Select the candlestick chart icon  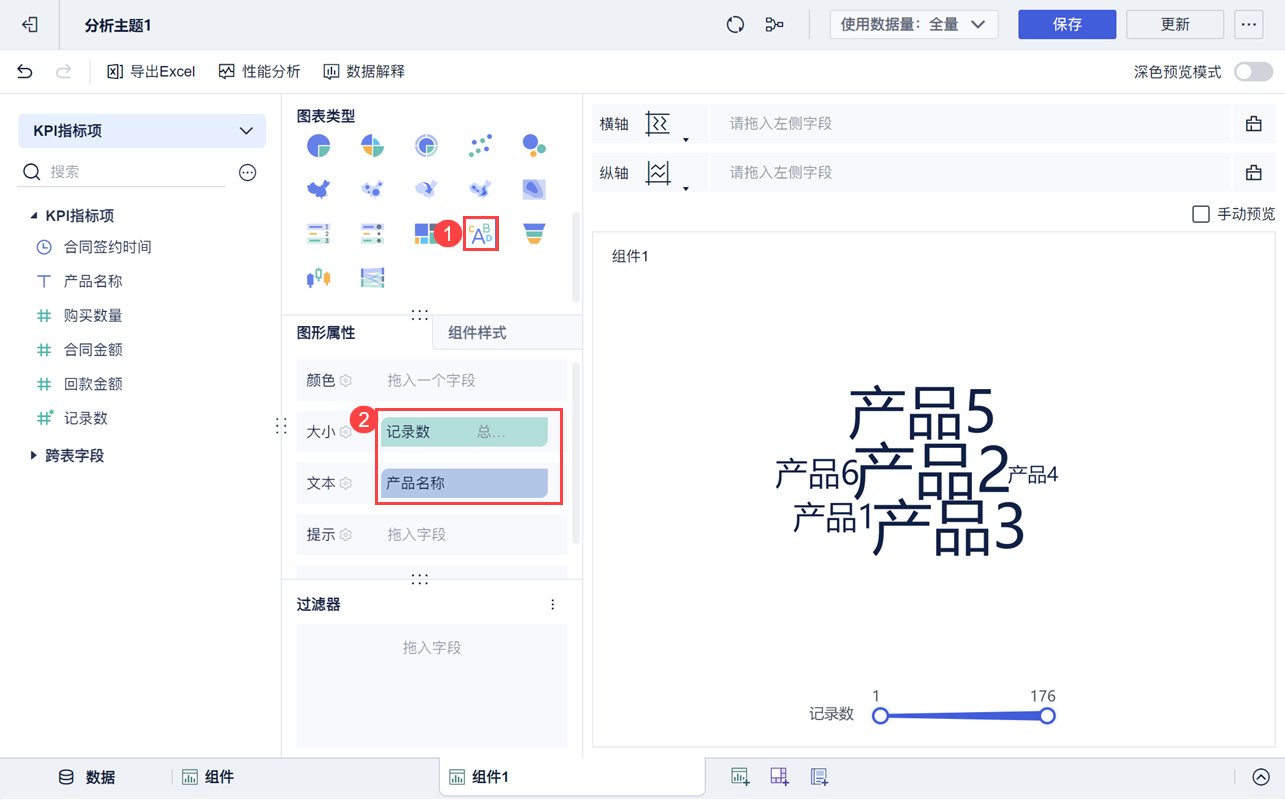point(319,277)
